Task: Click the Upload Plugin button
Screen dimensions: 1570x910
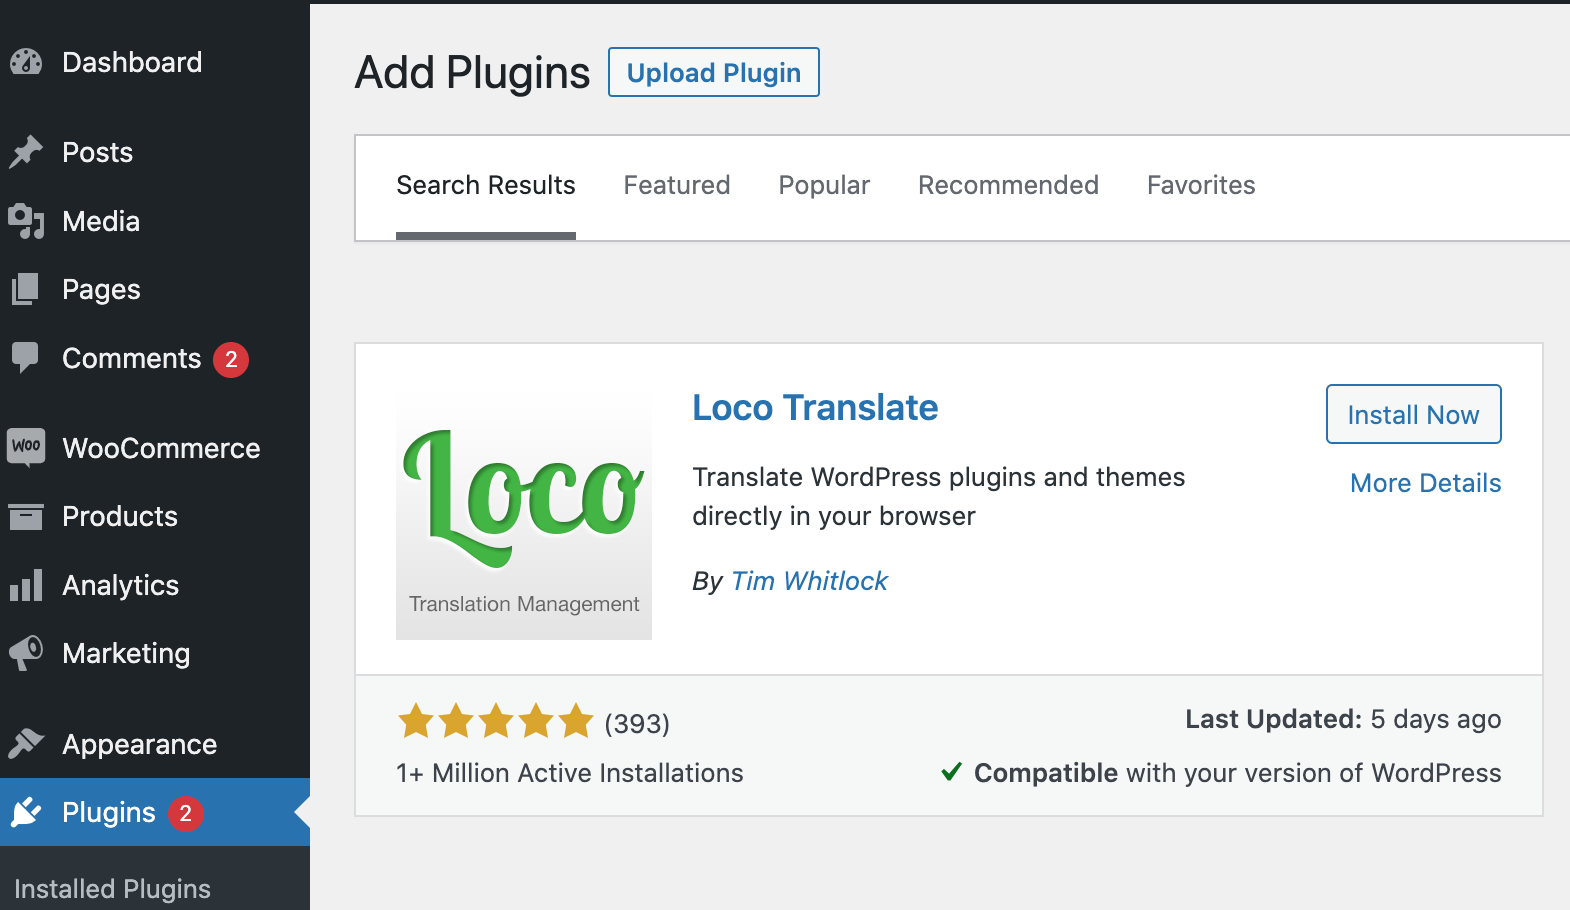Action: pos(714,72)
